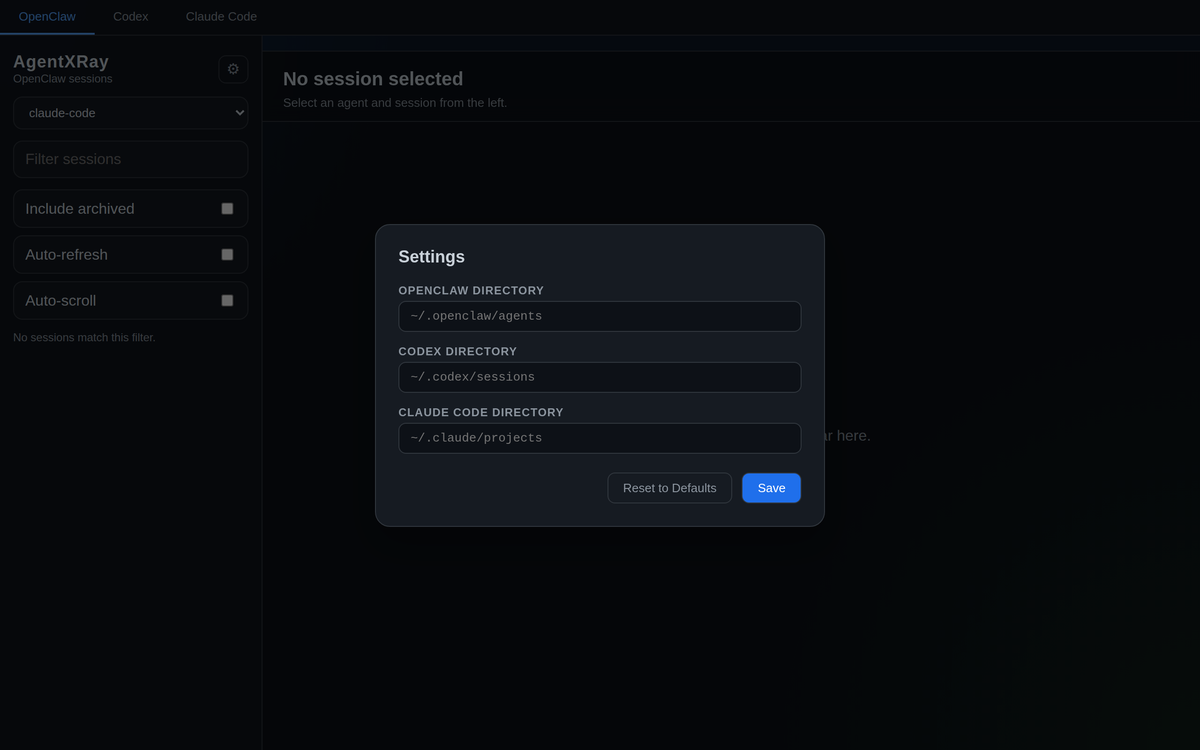Click the 'OpenClaw sessions' subtitle
The height and width of the screenshot is (750, 1200).
[63, 79]
